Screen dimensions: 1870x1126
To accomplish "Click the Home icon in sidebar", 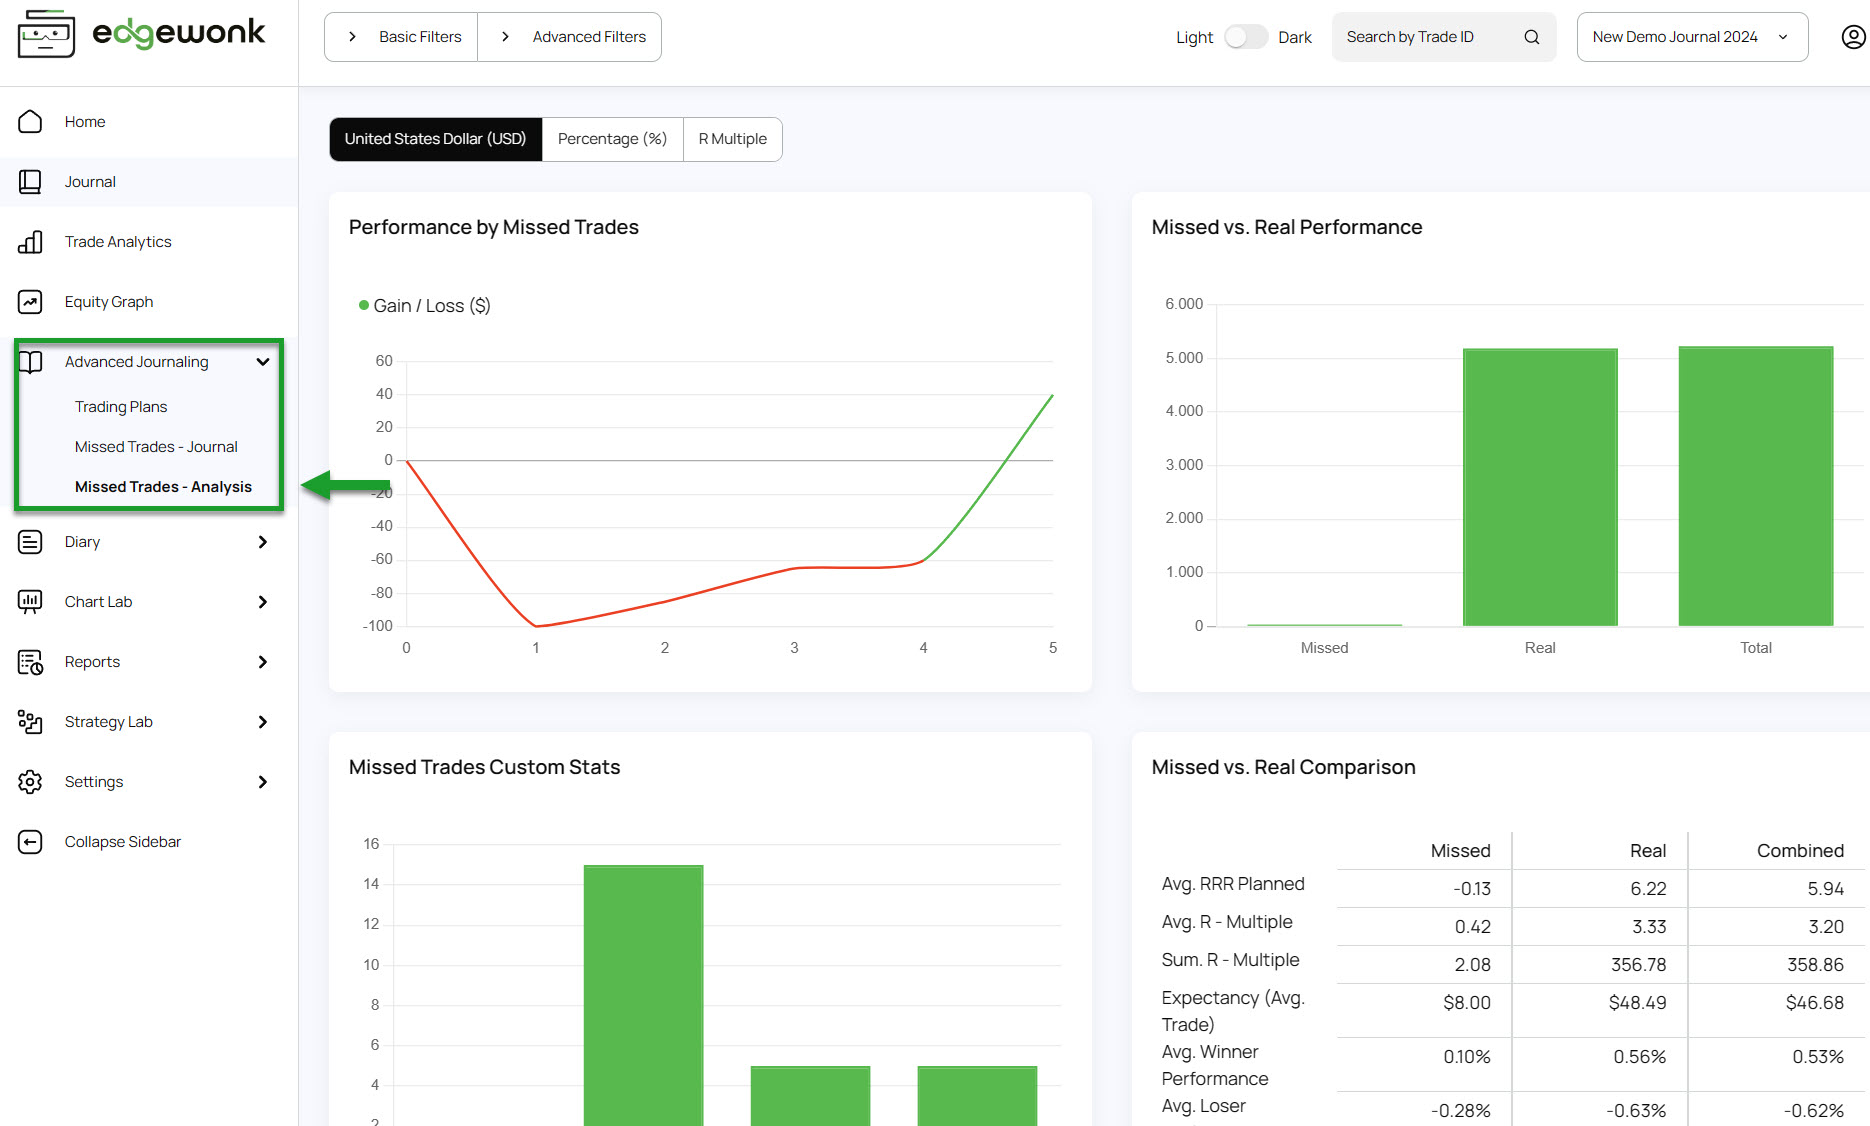I will [x=30, y=122].
